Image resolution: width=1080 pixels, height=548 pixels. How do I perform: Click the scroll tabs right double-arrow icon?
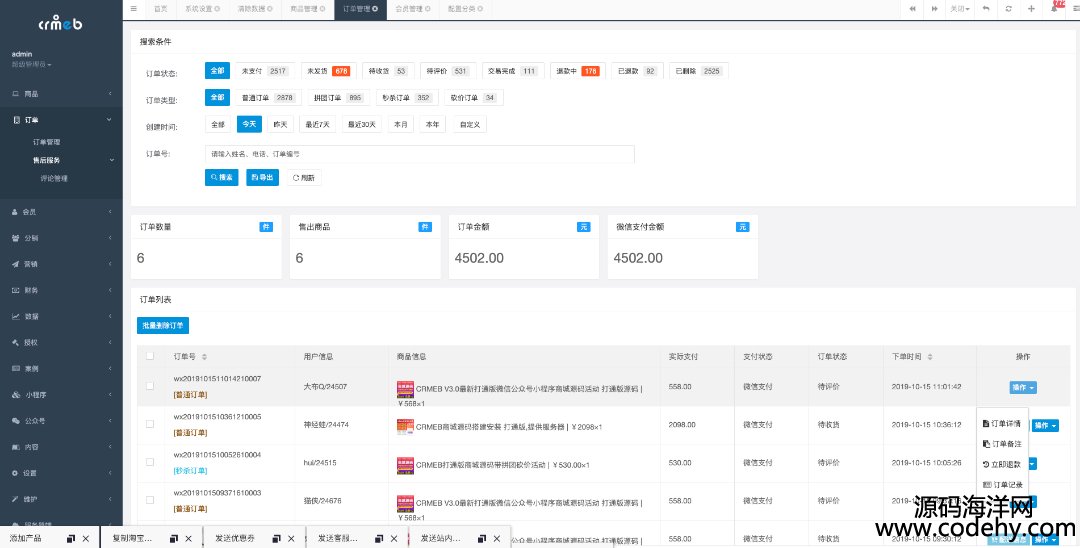935,8
